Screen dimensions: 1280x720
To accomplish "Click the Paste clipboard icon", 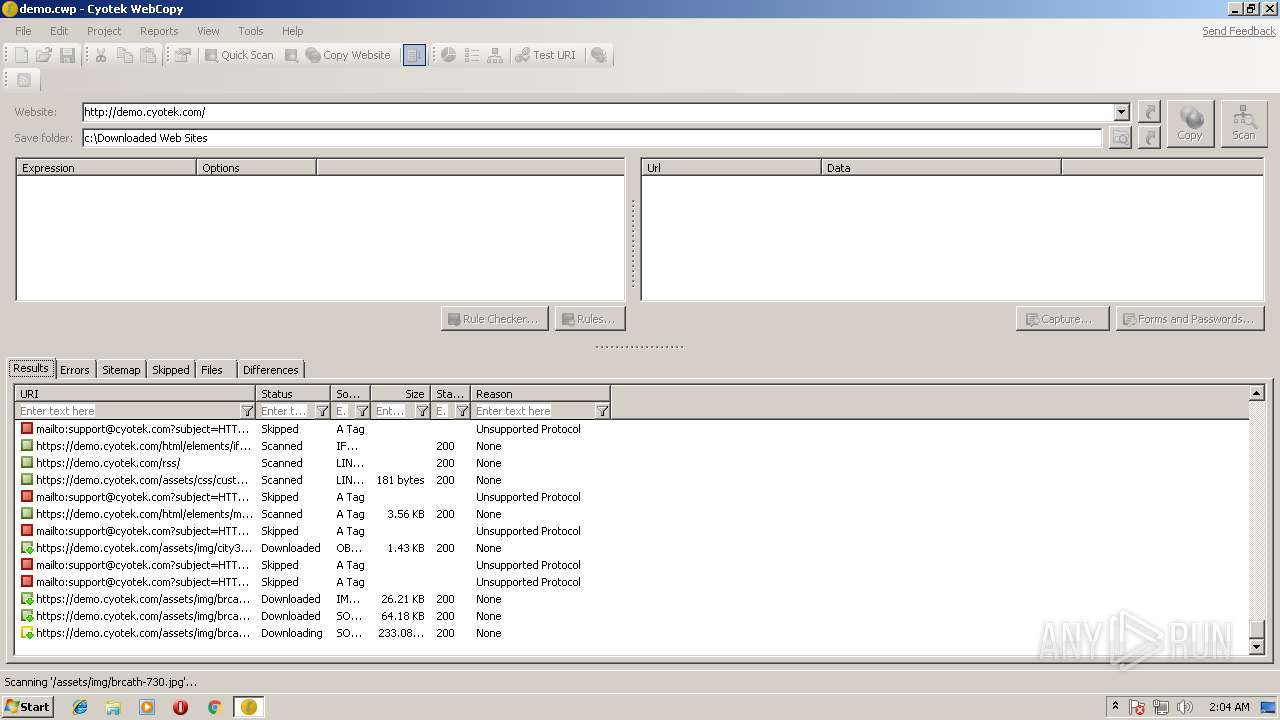I will click(x=148, y=55).
